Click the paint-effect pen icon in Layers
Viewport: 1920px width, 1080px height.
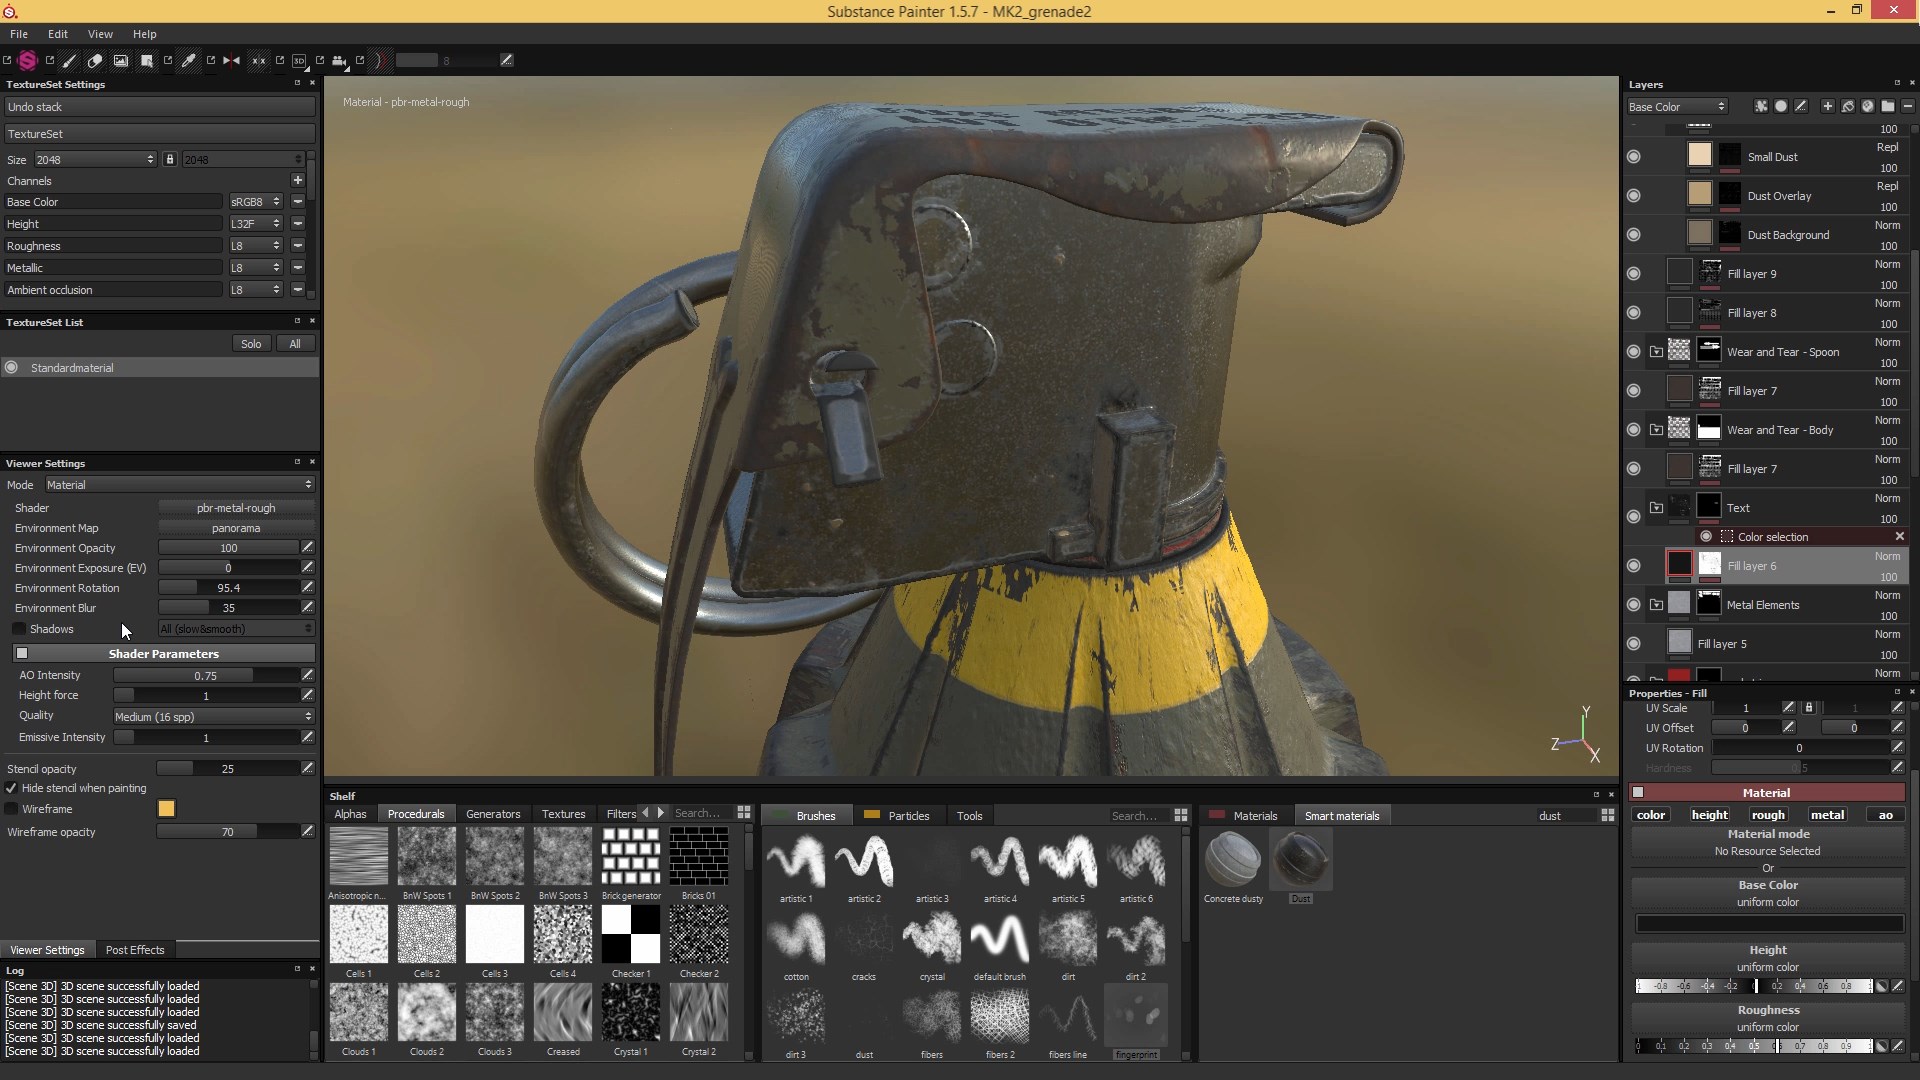point(1801,106)
